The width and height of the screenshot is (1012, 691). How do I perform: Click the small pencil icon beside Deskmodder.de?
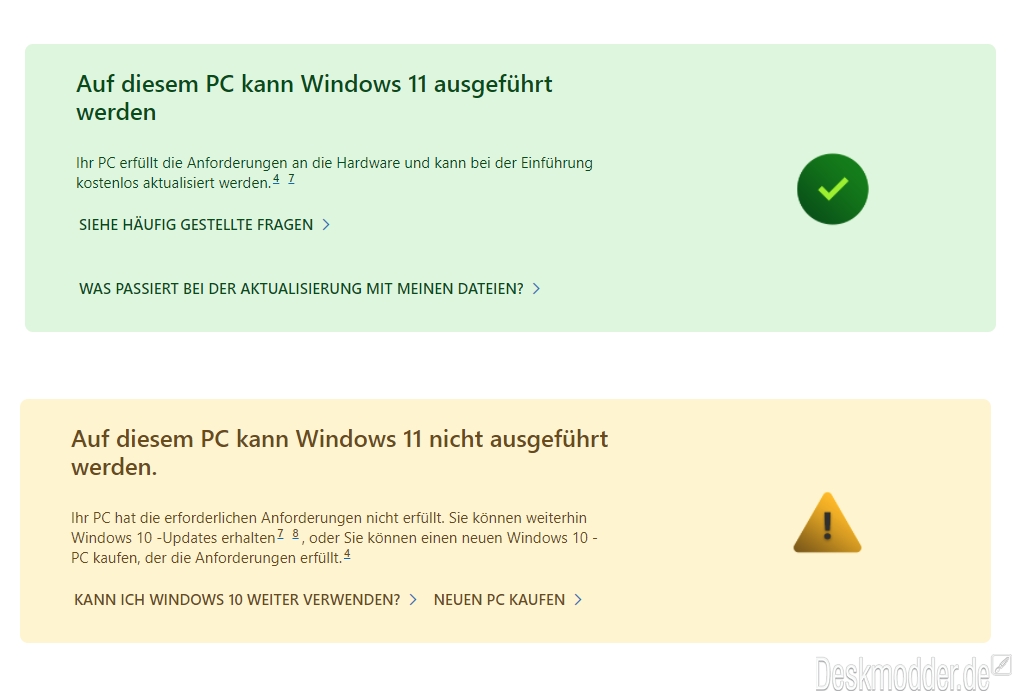[1002, 665]
